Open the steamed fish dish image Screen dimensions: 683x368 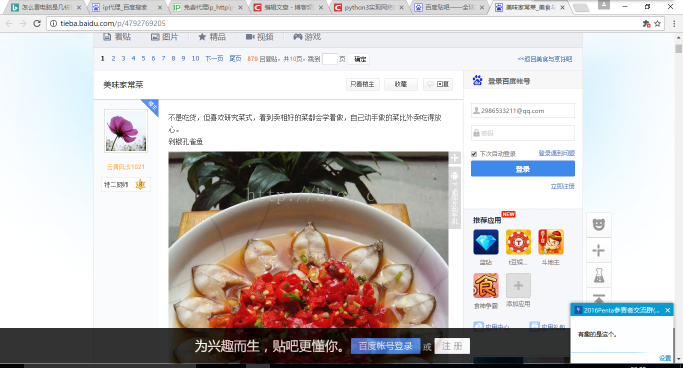tap(308, 257)
